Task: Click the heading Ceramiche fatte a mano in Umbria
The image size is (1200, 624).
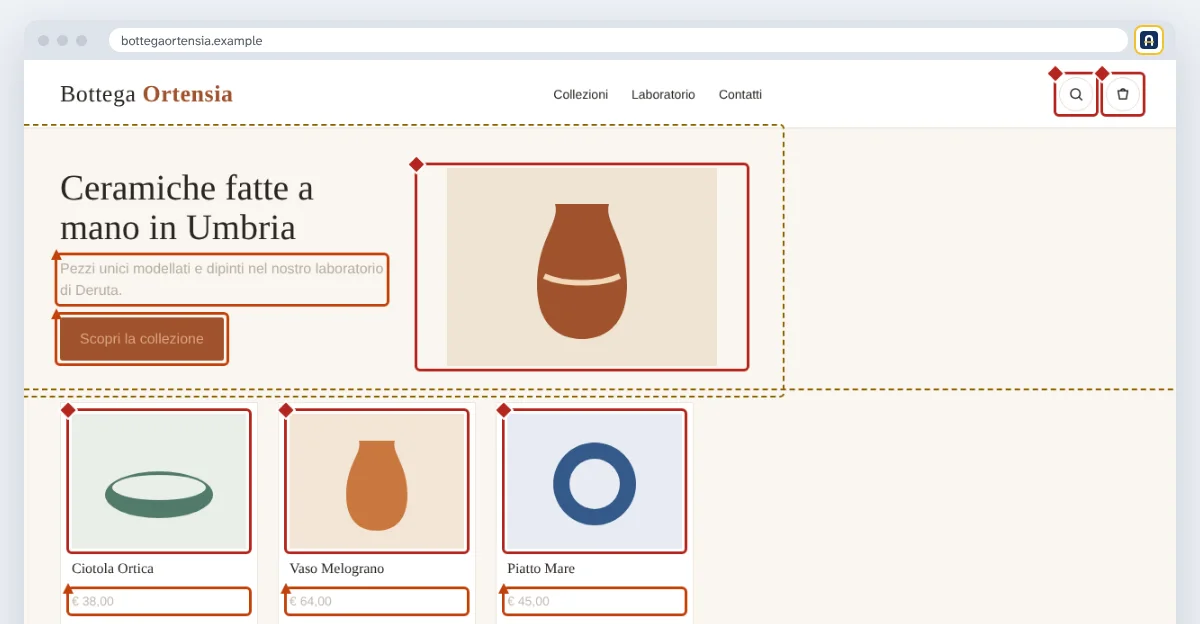Action: (x=187, y=207)
